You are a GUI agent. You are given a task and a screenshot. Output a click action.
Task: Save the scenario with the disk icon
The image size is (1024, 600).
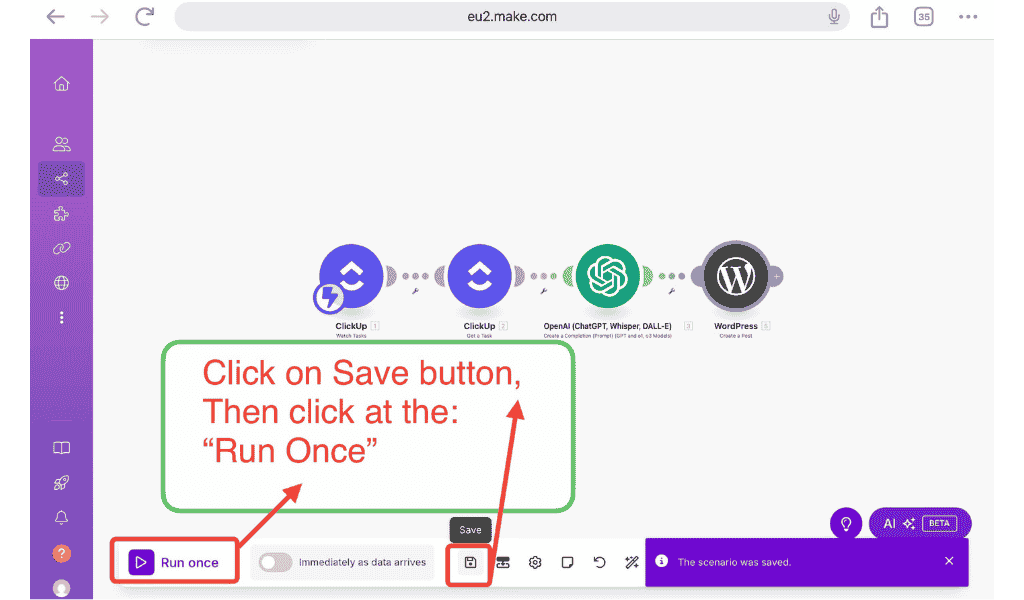pos(470,562)
